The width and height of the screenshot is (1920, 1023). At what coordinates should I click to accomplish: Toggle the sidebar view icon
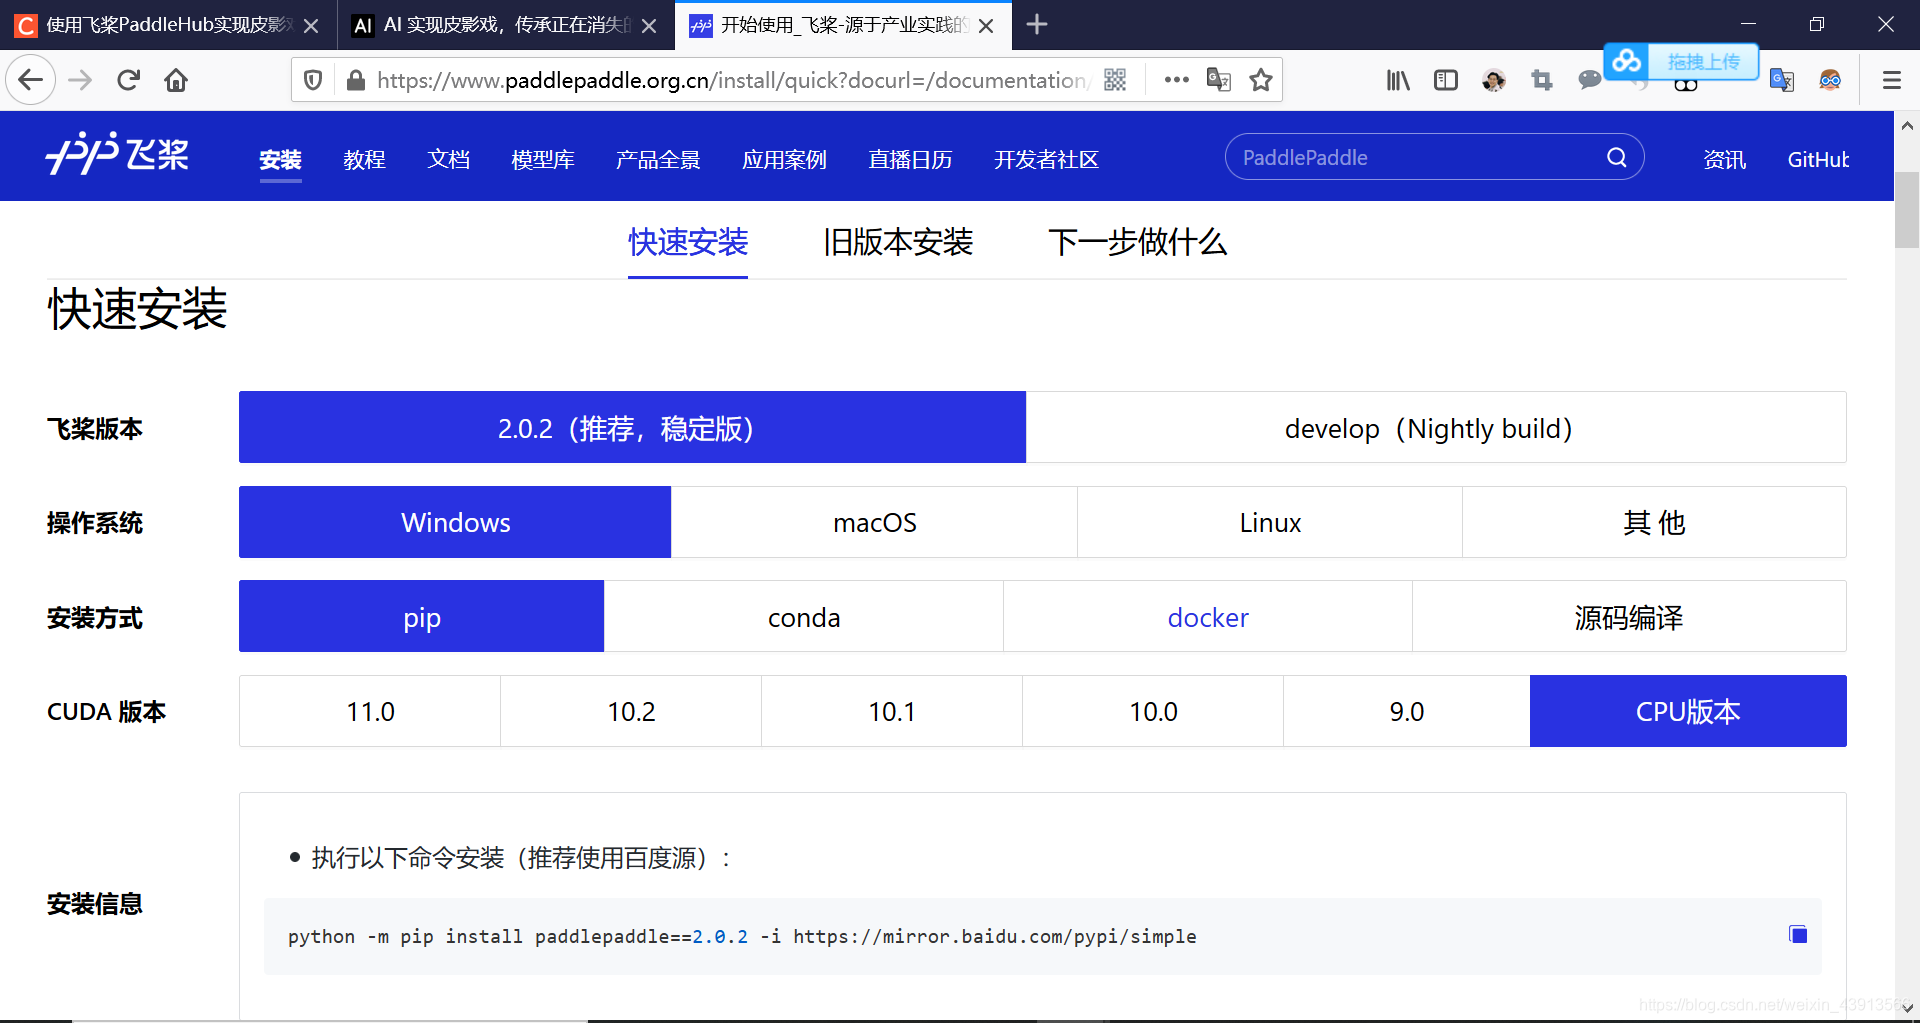(x=1446, y=80)
